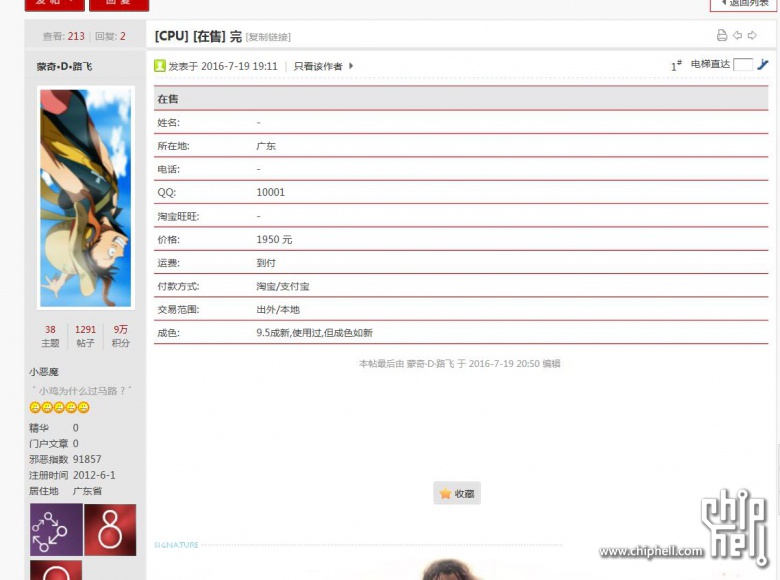Click the 收藏 favorite button
The height and width of the screenshot is (580, 780).
pos(457,493)
